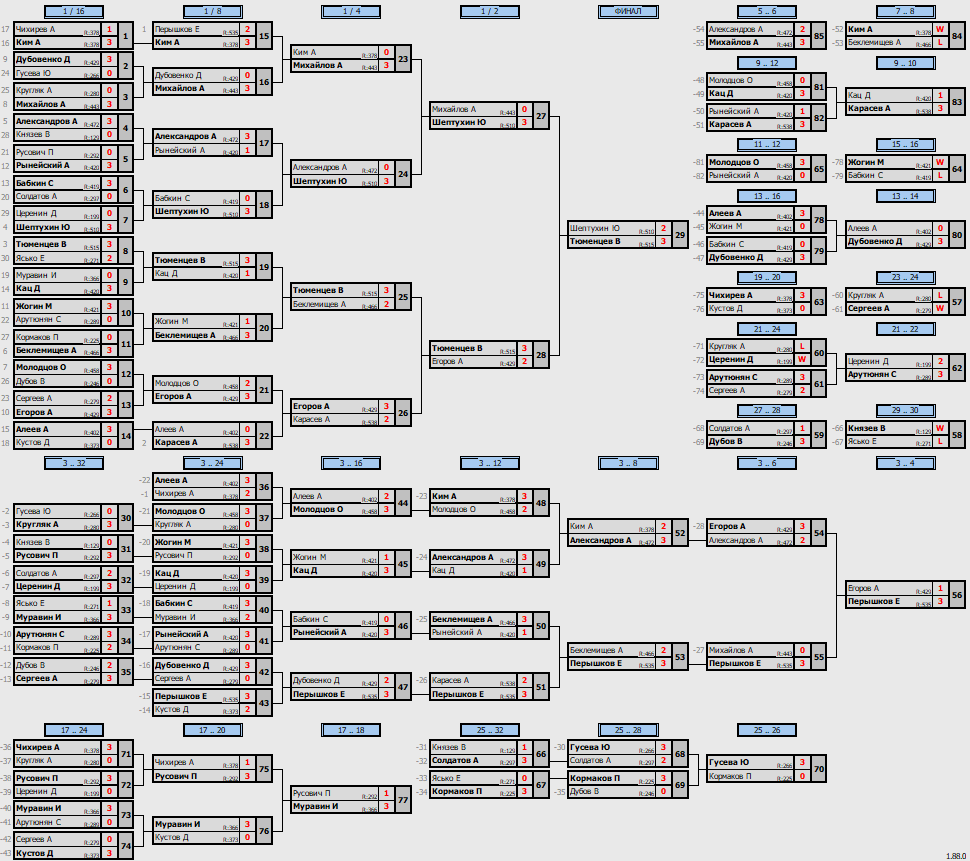Open the 1 / 8 round header
Image resolution: width=970 pixels, height=861 pixels.
point(212,11)
